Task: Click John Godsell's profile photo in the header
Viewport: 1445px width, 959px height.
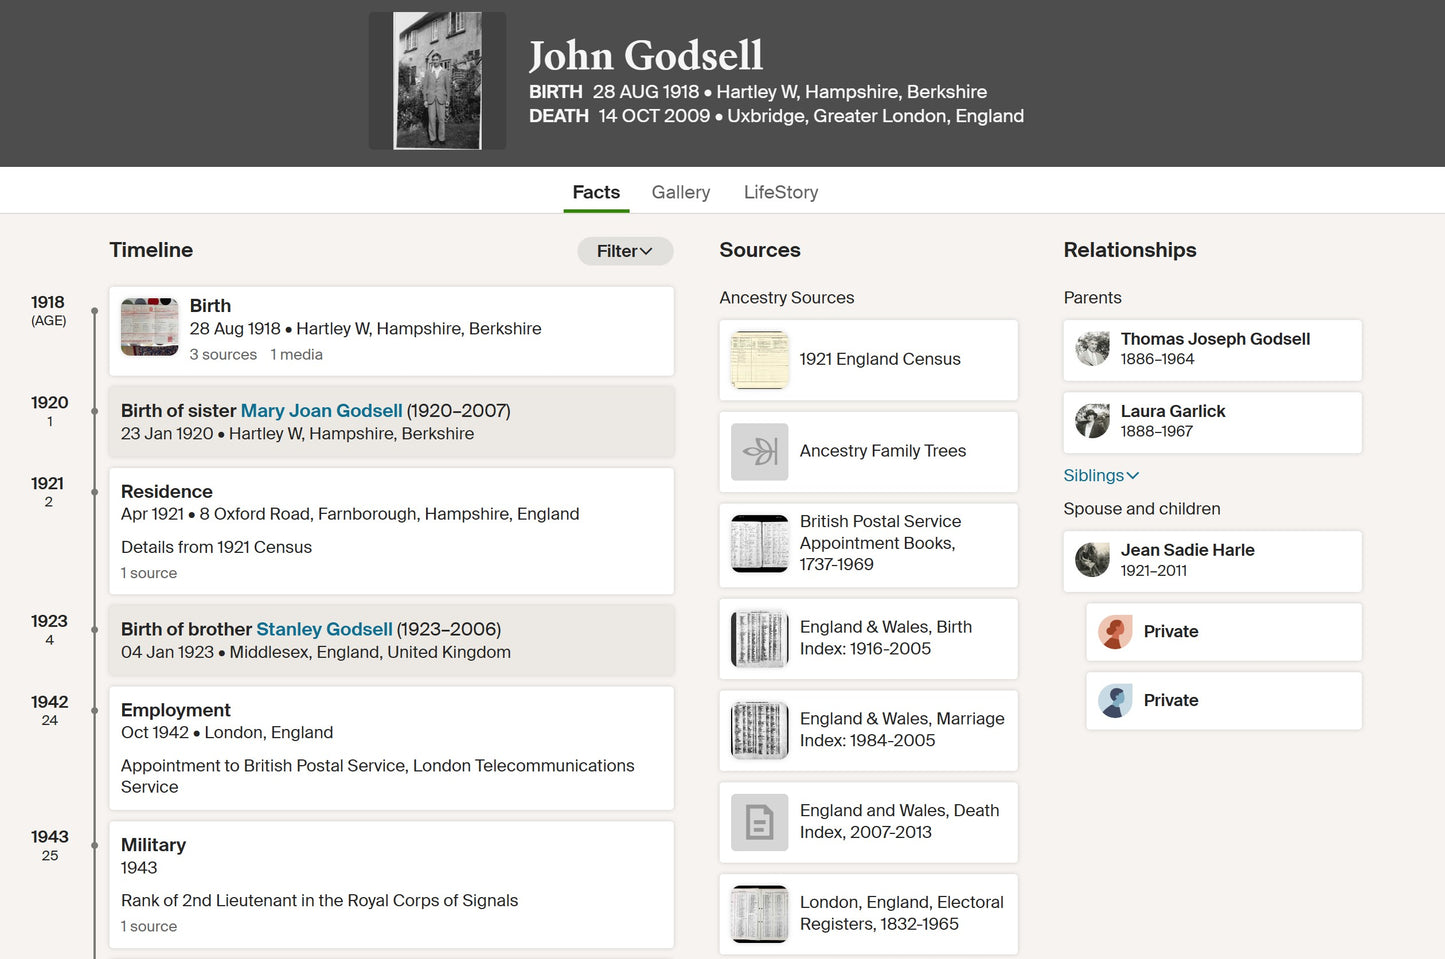Action: tap(437, 81)
